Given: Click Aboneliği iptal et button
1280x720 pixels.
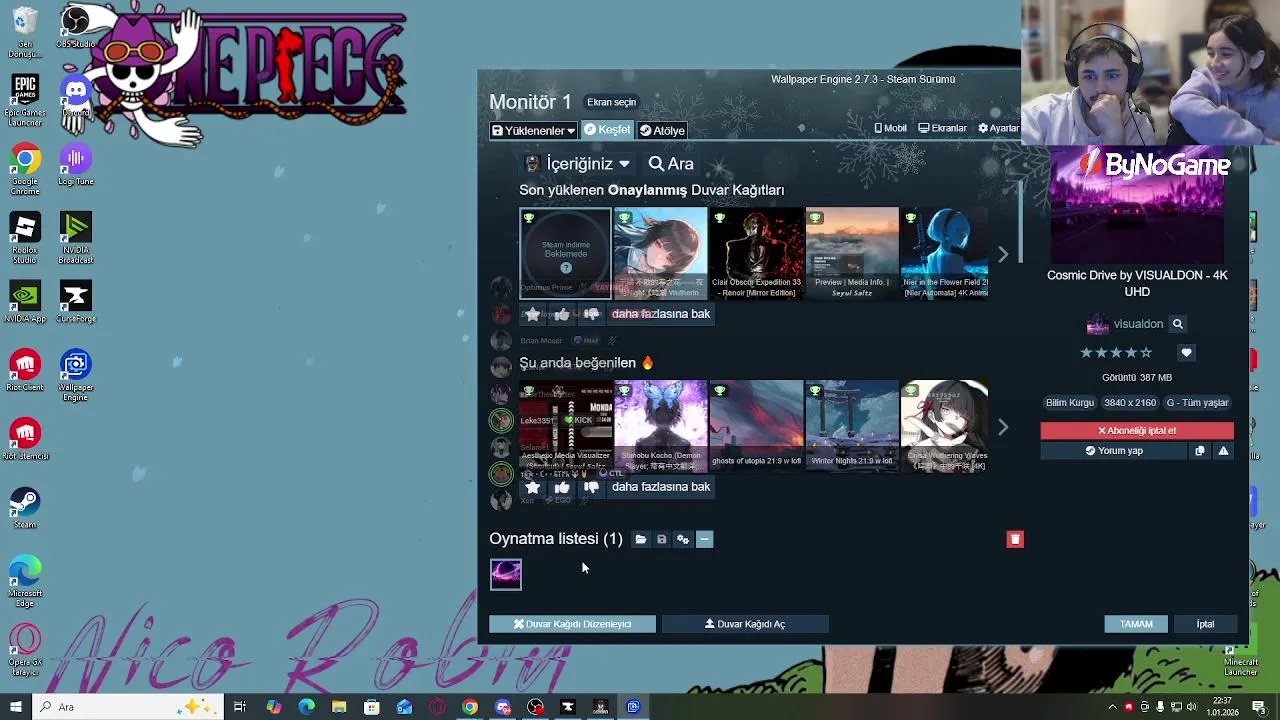Looking at the screenshot, I should point(1137,431).
